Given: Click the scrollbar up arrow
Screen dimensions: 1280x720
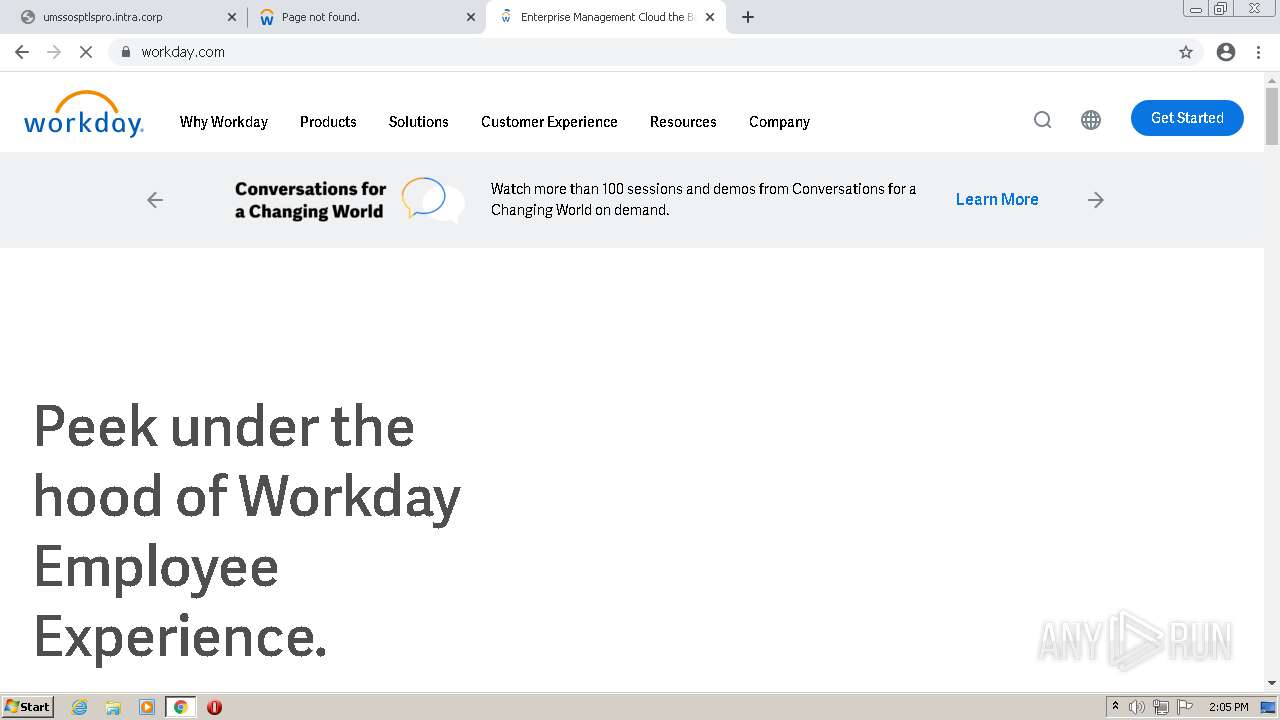Looking at the screenshot, I should pos(1272,79).
